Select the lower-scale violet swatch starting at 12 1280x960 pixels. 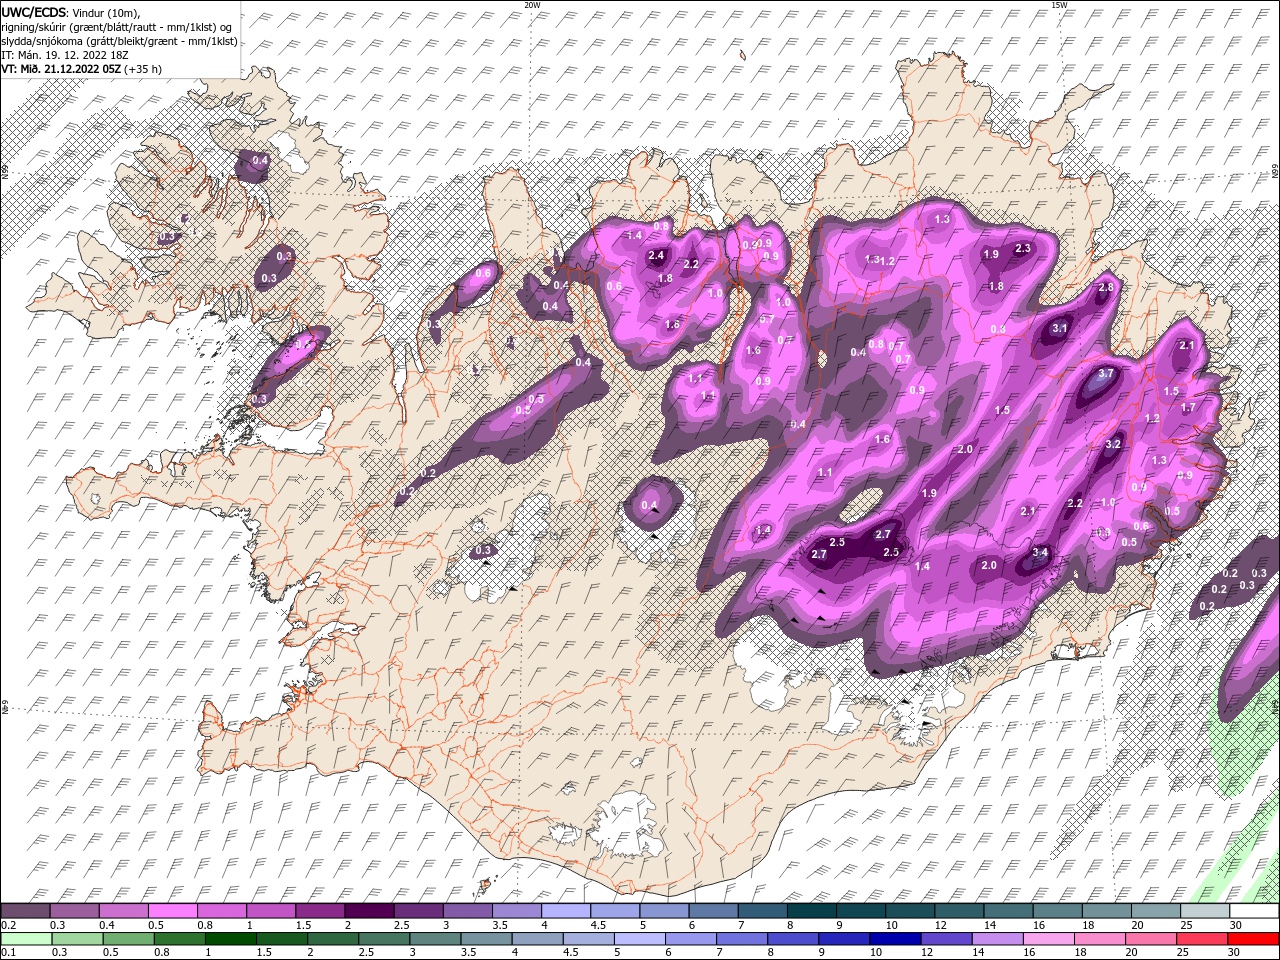click(x=945, y=939)
